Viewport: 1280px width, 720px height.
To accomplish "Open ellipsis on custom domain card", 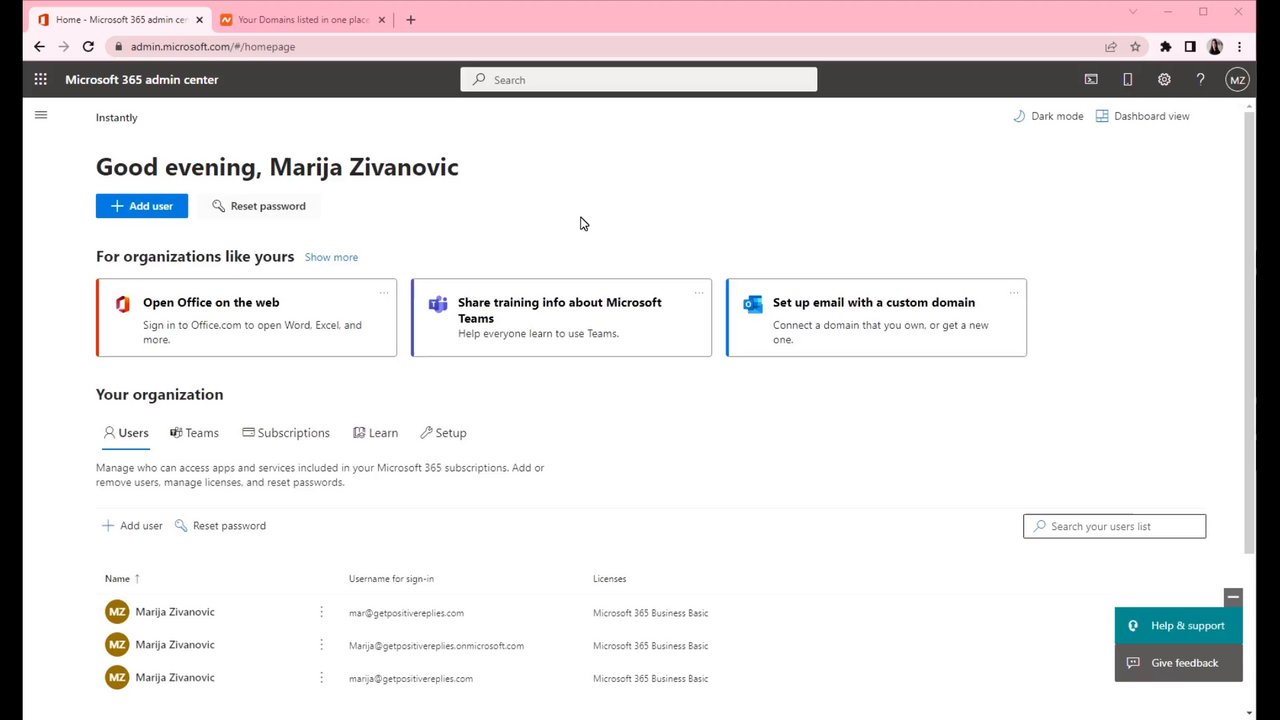I will point(1014,292).
